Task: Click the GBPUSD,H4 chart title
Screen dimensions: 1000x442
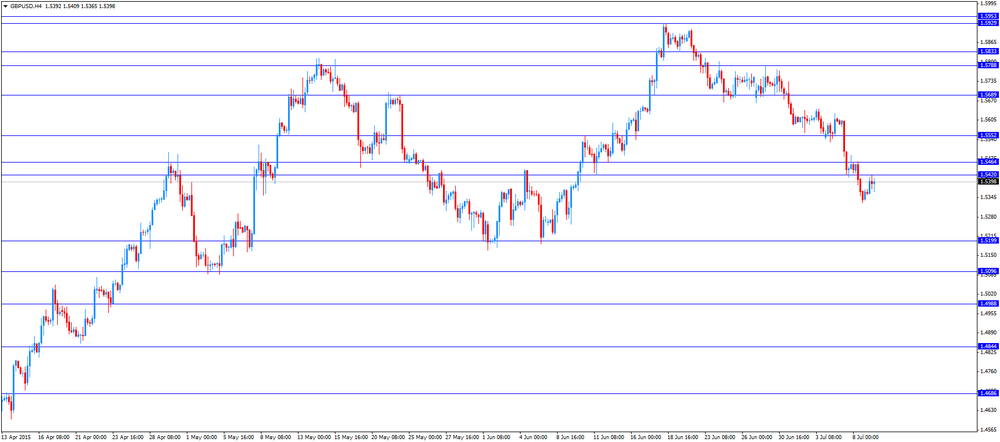Action: click(26, 6)
